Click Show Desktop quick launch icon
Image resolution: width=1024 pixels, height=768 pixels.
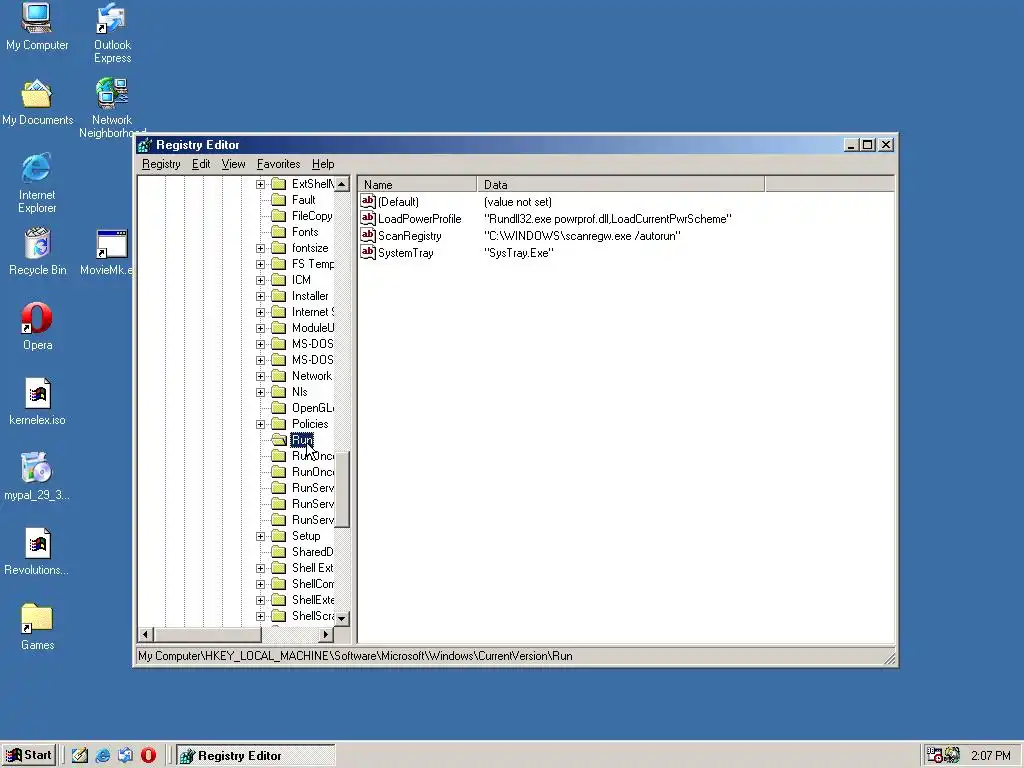(80, 756)
